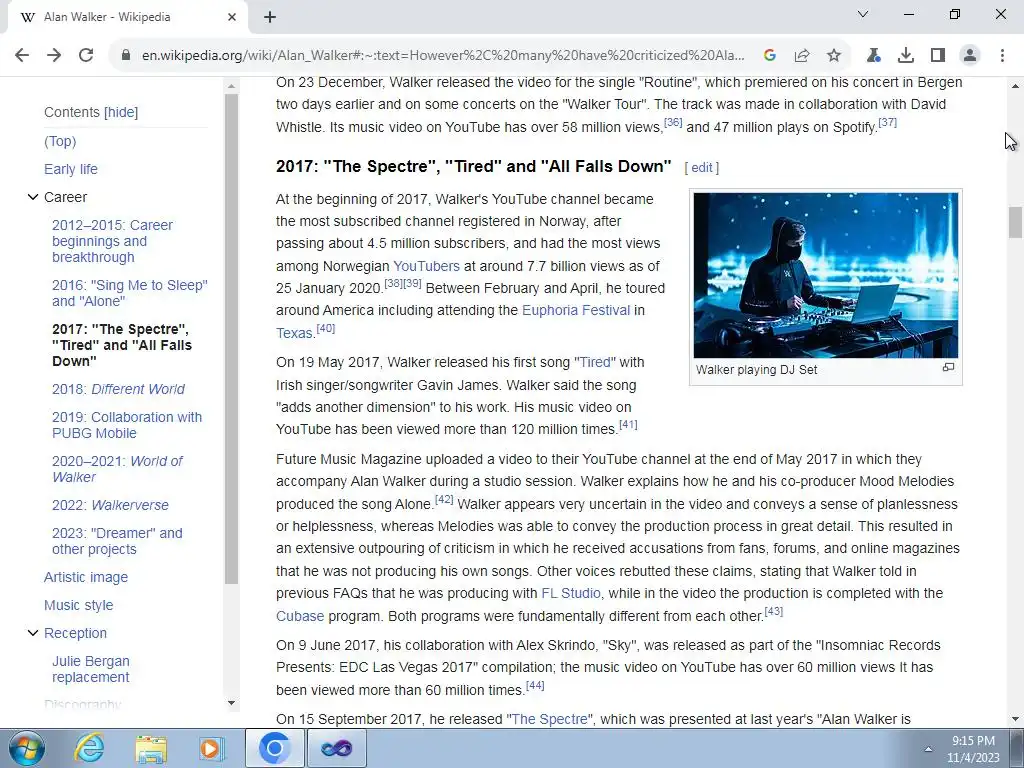Go to Music style section

tap(78, 605)
